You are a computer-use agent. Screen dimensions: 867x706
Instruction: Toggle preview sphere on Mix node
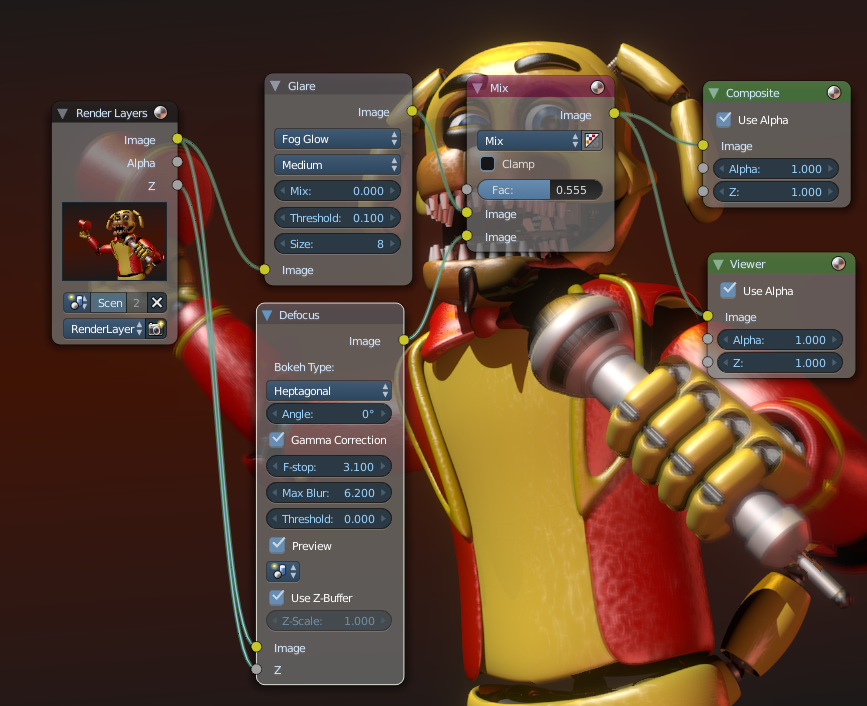(597, 87)
